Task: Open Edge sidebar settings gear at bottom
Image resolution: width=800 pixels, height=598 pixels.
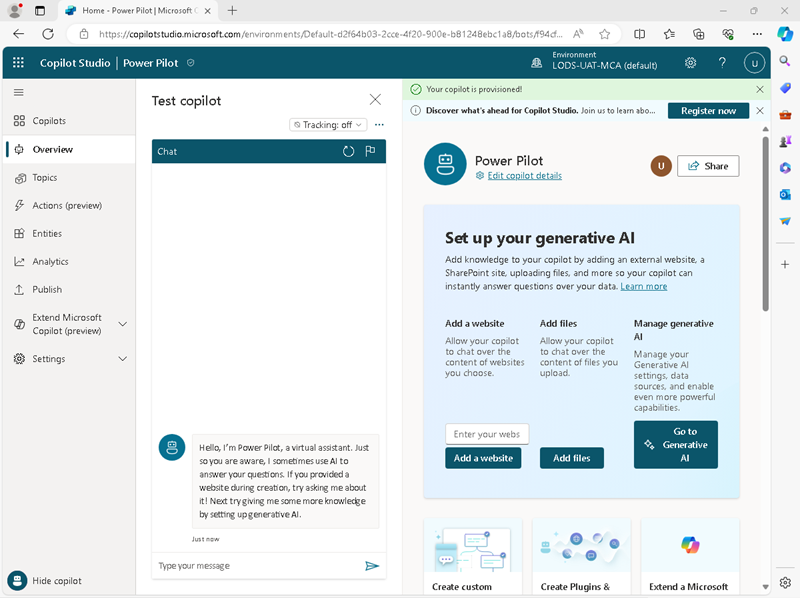Action: tap(785, 582)
